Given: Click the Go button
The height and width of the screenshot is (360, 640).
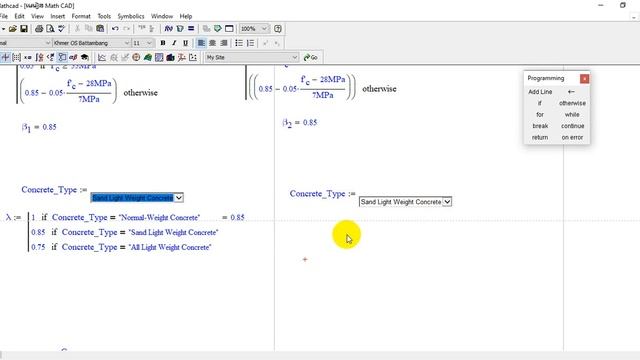Looking at the screenshot, I should pos(311,58).
